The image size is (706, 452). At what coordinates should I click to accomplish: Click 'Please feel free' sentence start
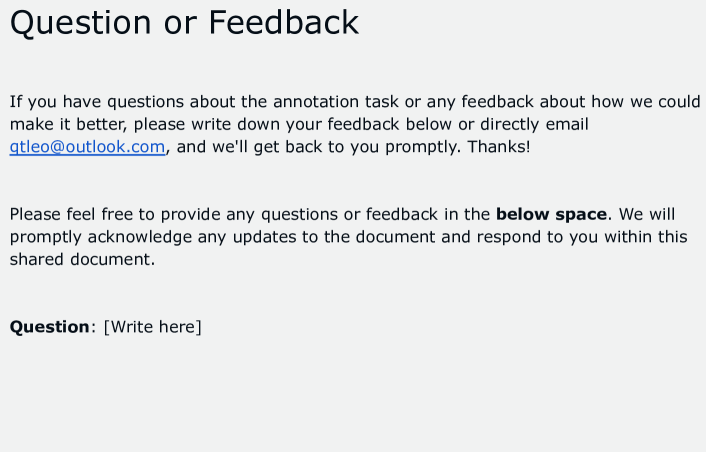point(71,214)
